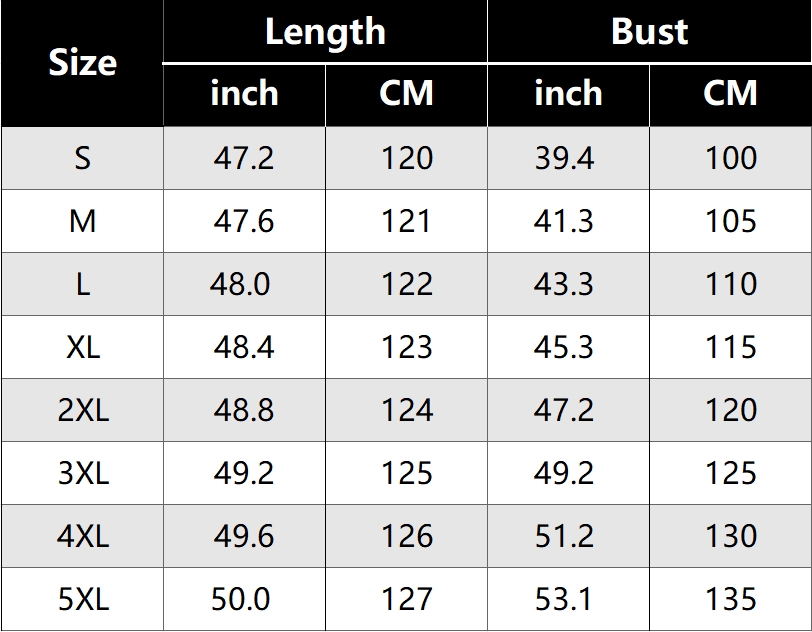
Task: Select the 39.4 bust inch value
Action: 564,158
